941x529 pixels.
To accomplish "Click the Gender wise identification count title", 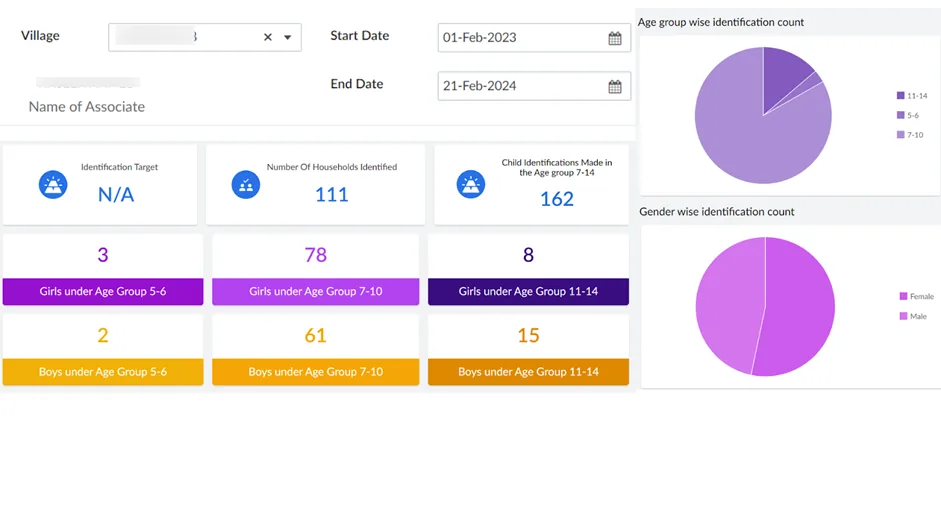I will point(717,211).
